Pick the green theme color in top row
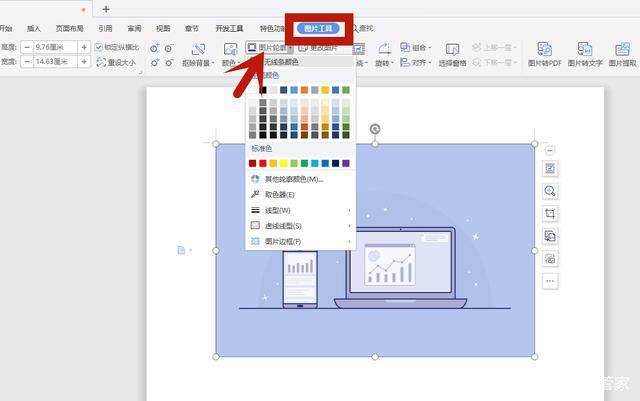Screen dimensions: 640x401 pyautogui.click(x=346, y=90)
